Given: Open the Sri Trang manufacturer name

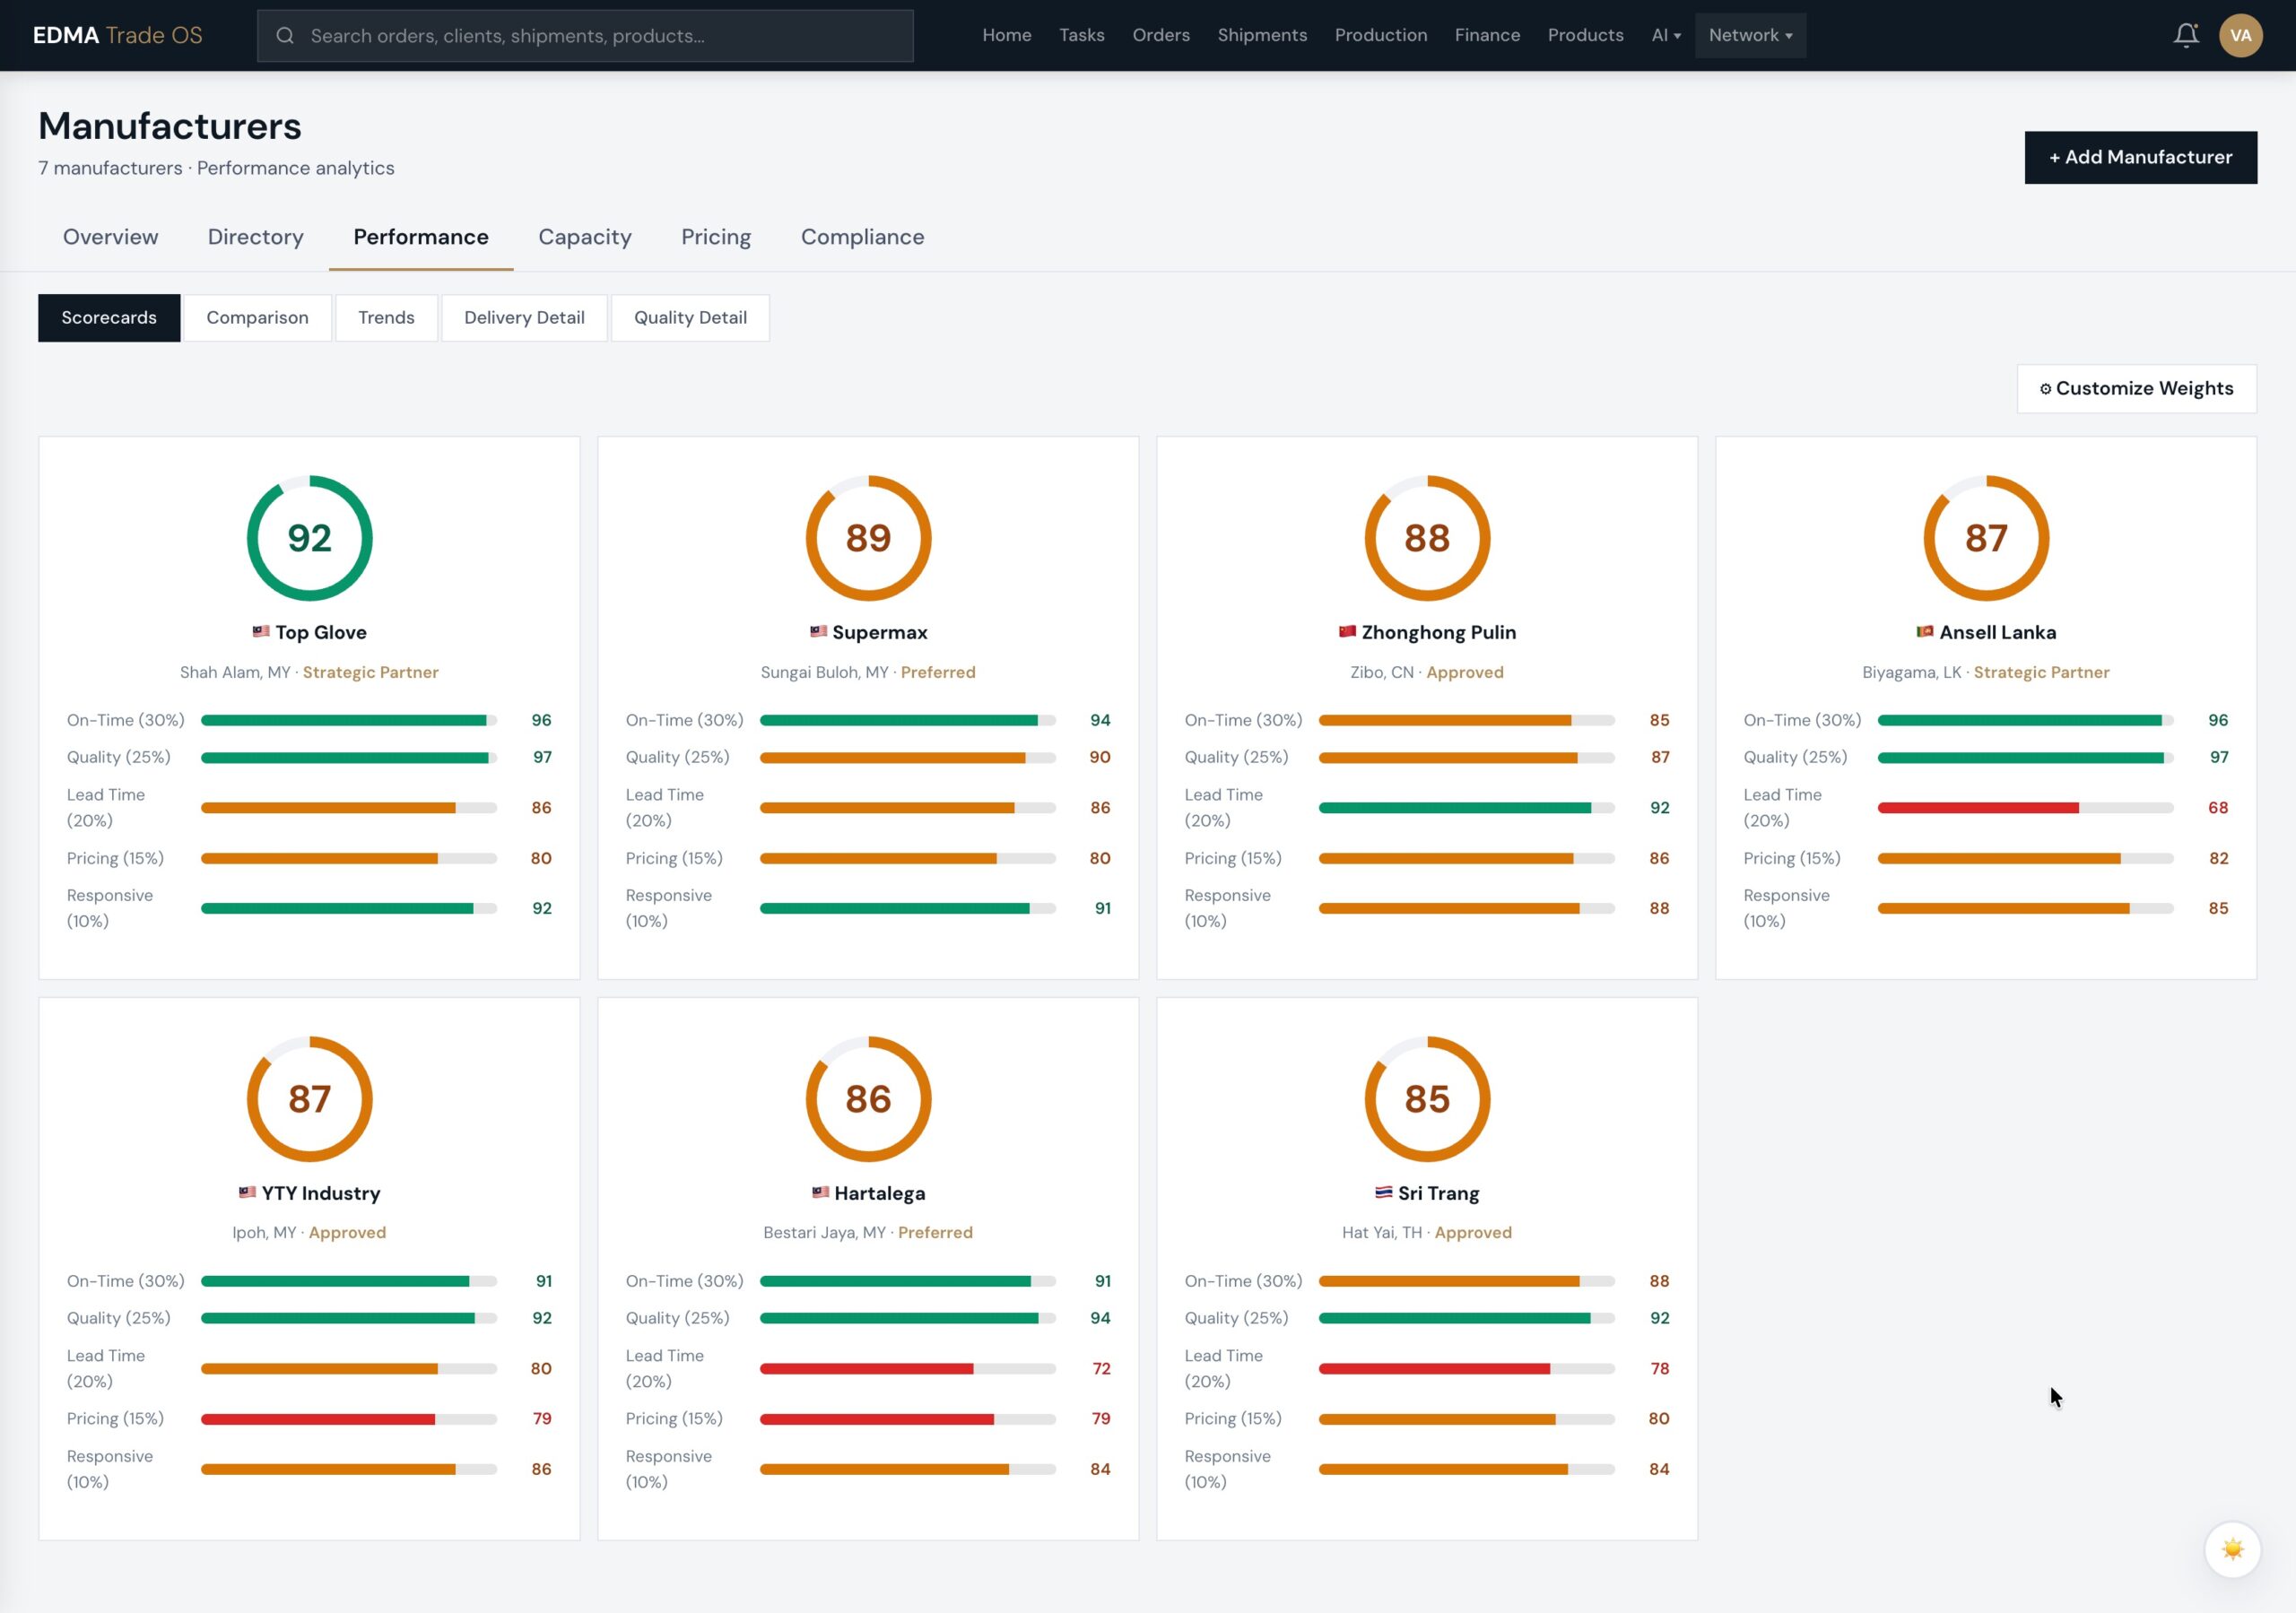Looking at the screenshot, I should (1438, 1193).
